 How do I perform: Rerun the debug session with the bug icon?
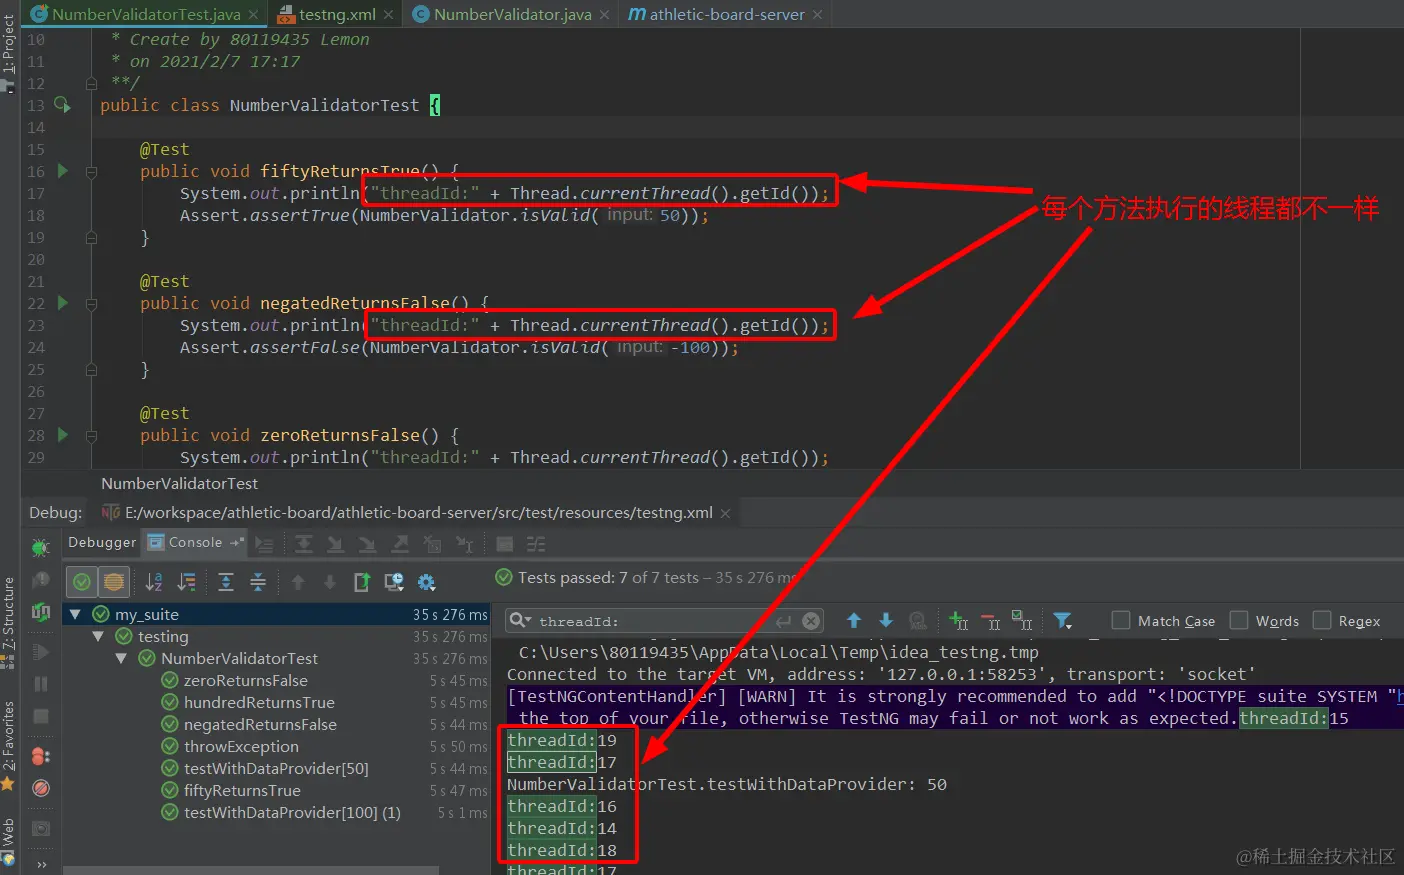pos(40,547)
